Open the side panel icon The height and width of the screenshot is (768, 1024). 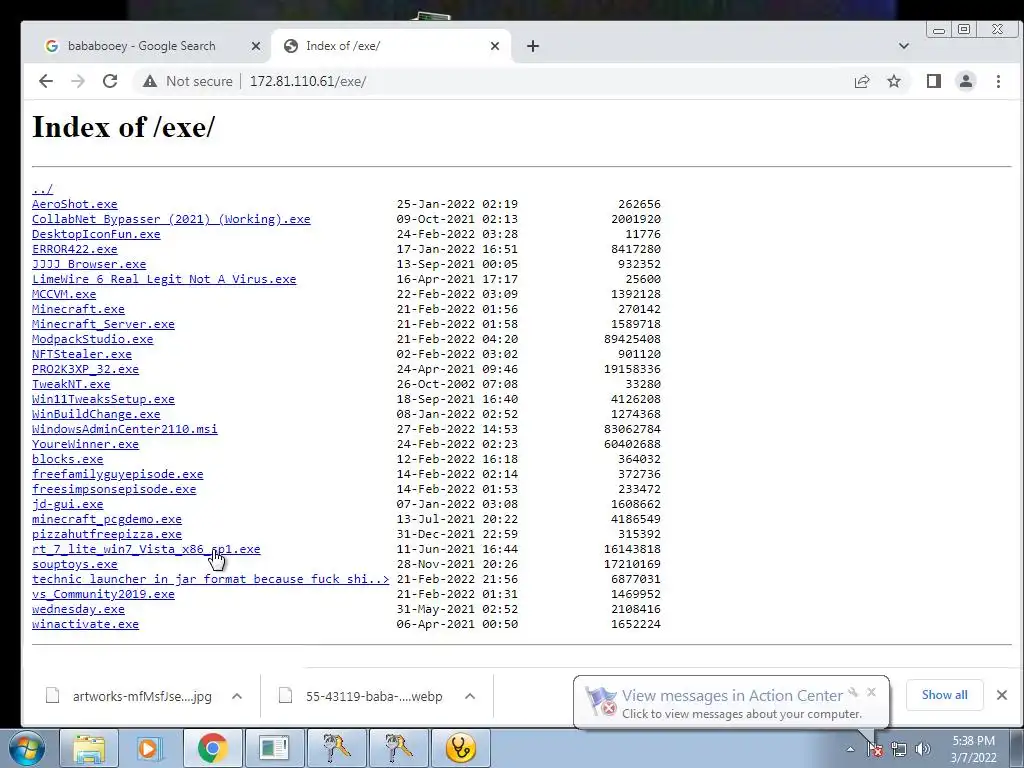(934, 81)
